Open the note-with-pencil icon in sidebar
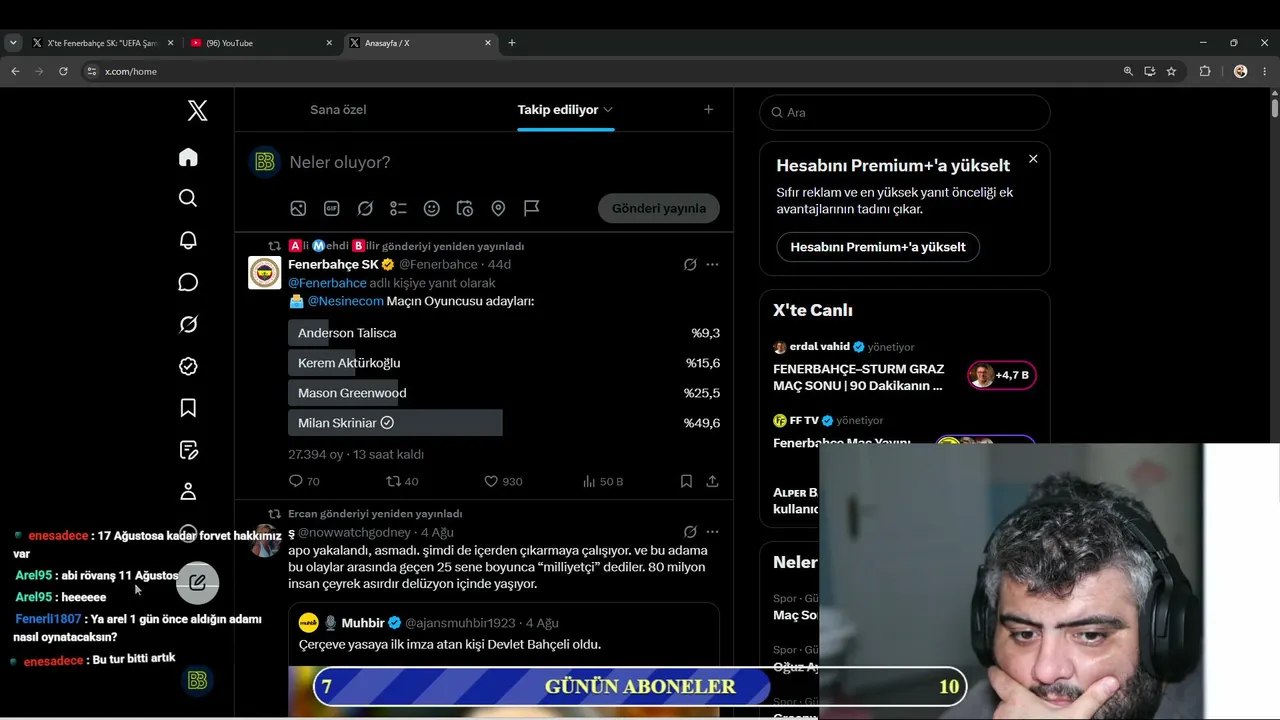This screenshot has width=1280, height=720. pyautogui.click(x=188, y=450)
